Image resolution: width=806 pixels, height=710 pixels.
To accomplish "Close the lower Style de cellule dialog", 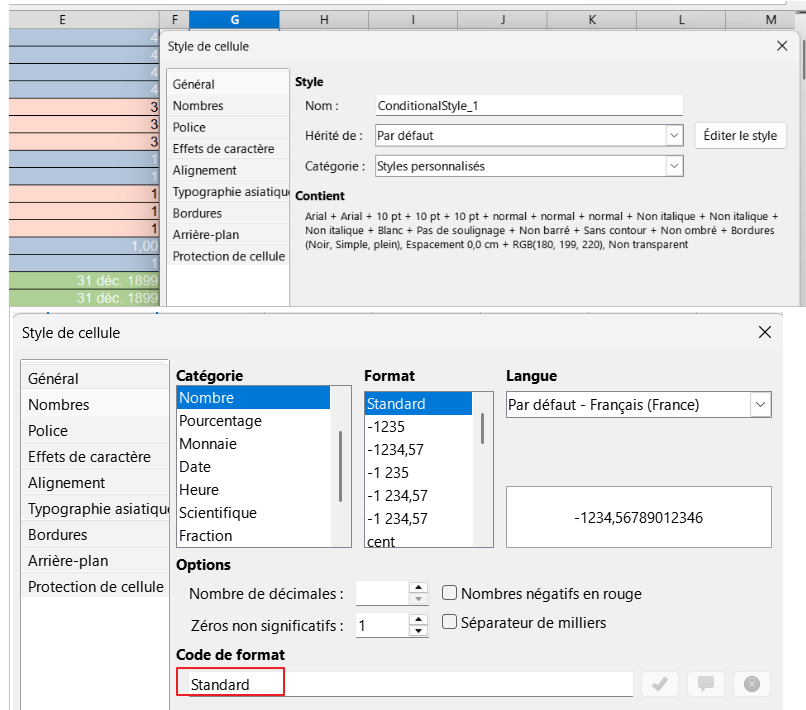I will [765, 332].
